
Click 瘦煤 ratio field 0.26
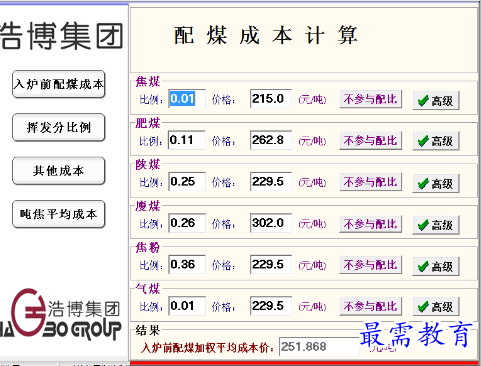pyautogui.click(x=187, y=223)
